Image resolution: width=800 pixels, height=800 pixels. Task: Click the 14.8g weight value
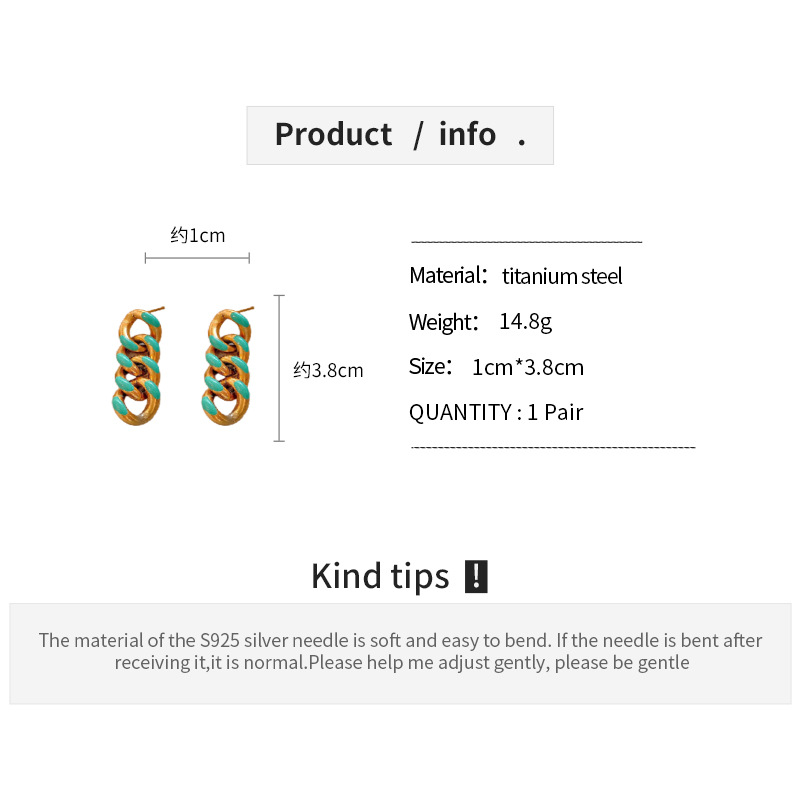click(x=525, y=322)
